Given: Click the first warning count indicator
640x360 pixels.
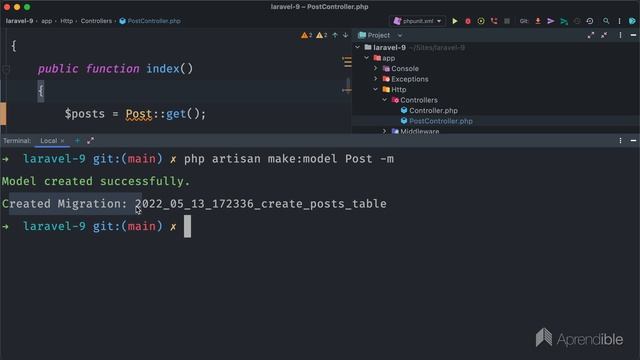Looking at the screenshot, I should 307,36.
